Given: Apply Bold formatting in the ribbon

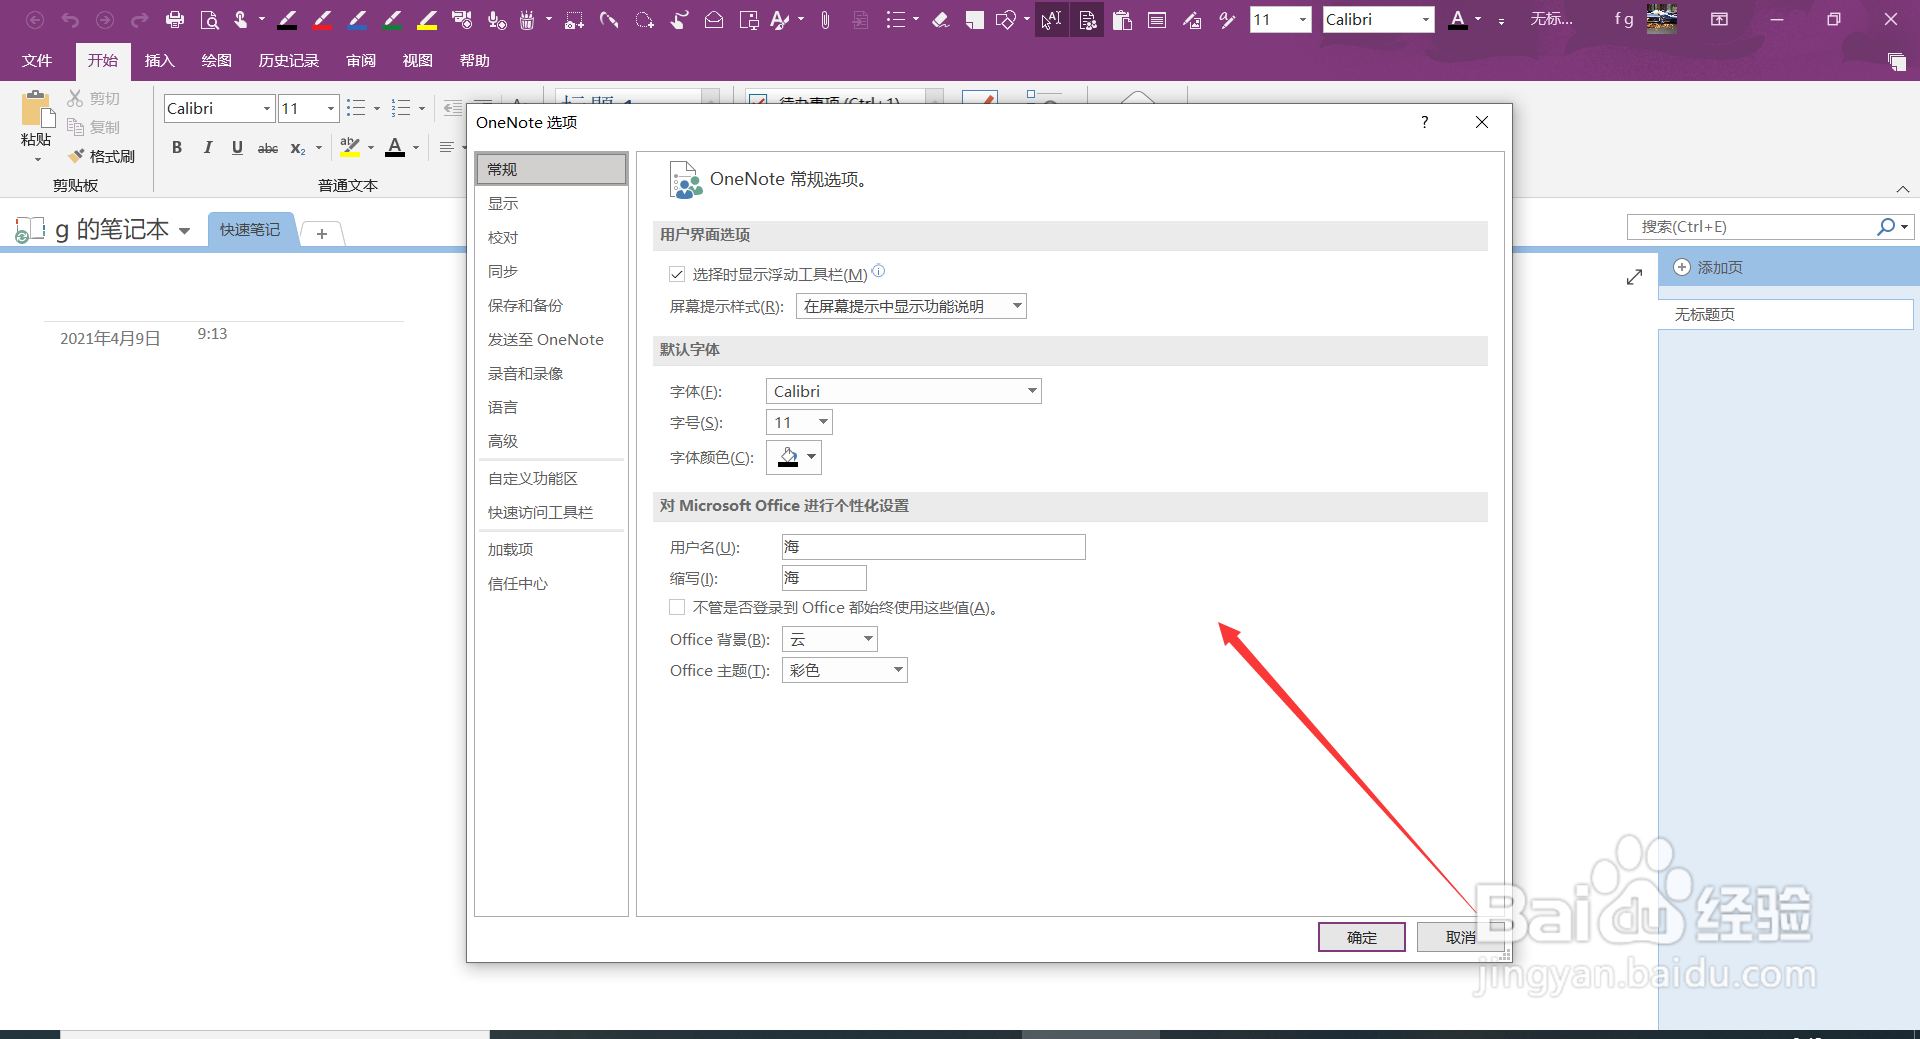Looking at the screenshot, I should 177,148.
